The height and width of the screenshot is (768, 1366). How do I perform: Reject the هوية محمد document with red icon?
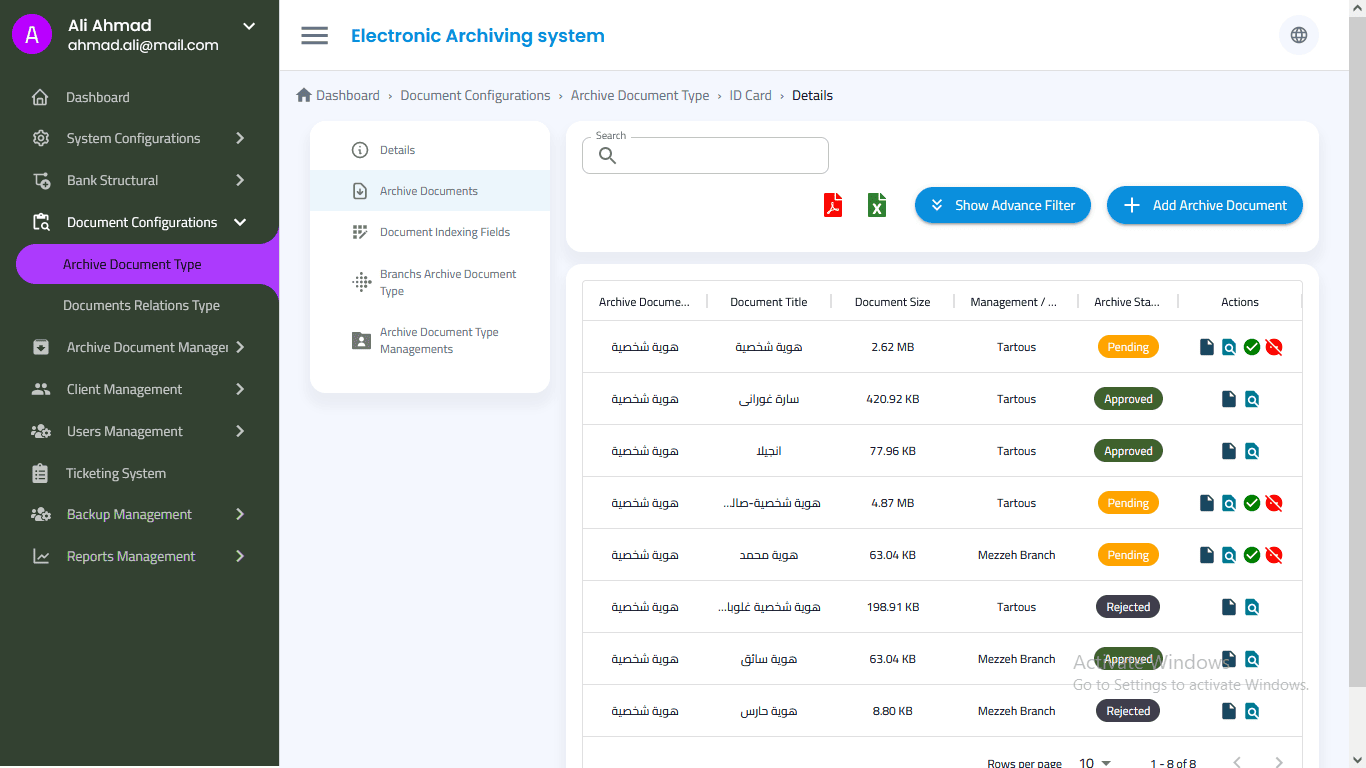coord(1273,555)
